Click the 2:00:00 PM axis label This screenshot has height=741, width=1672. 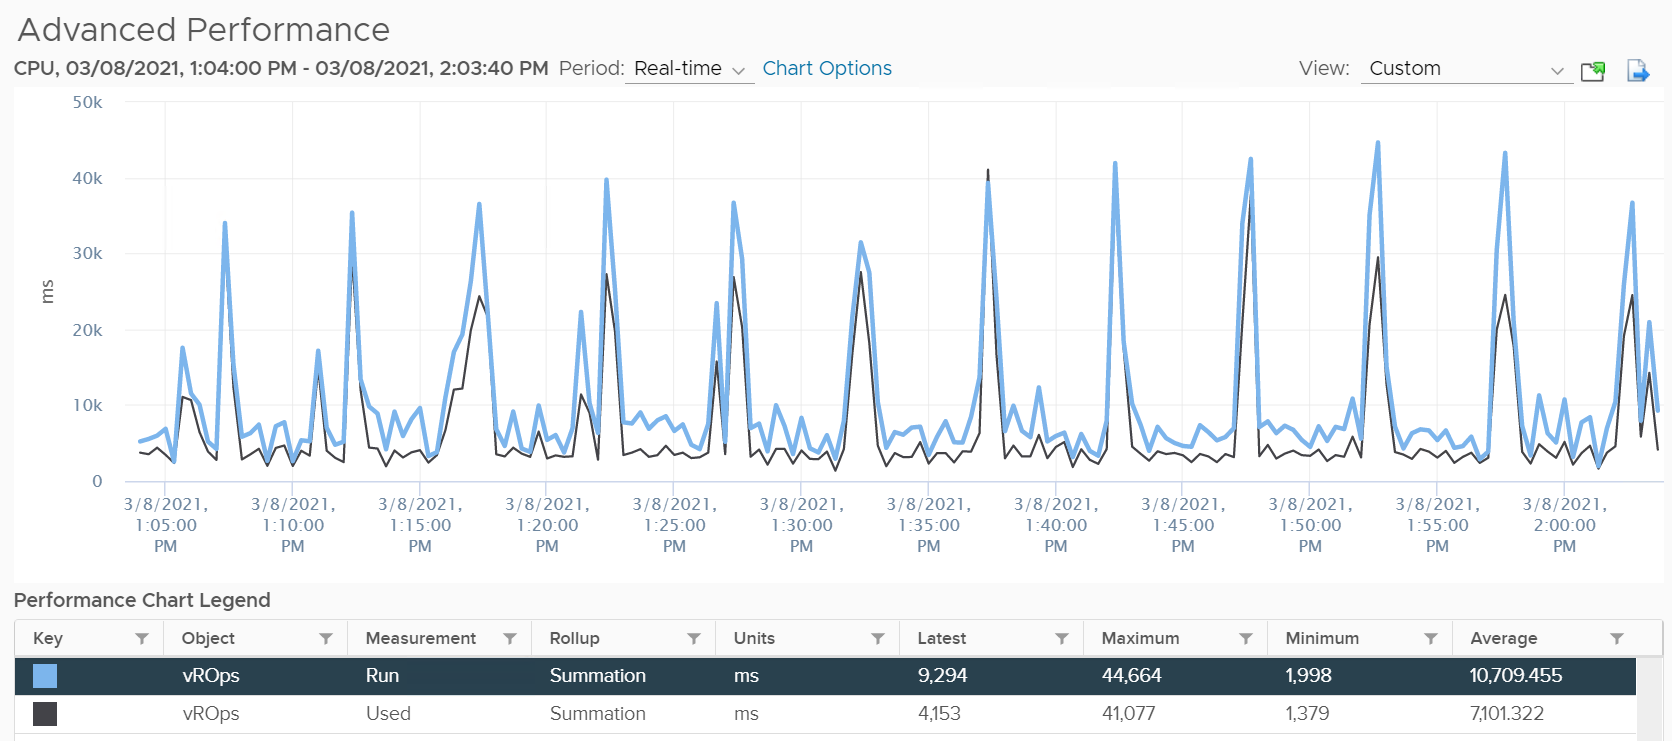[x=1565, y=525]
